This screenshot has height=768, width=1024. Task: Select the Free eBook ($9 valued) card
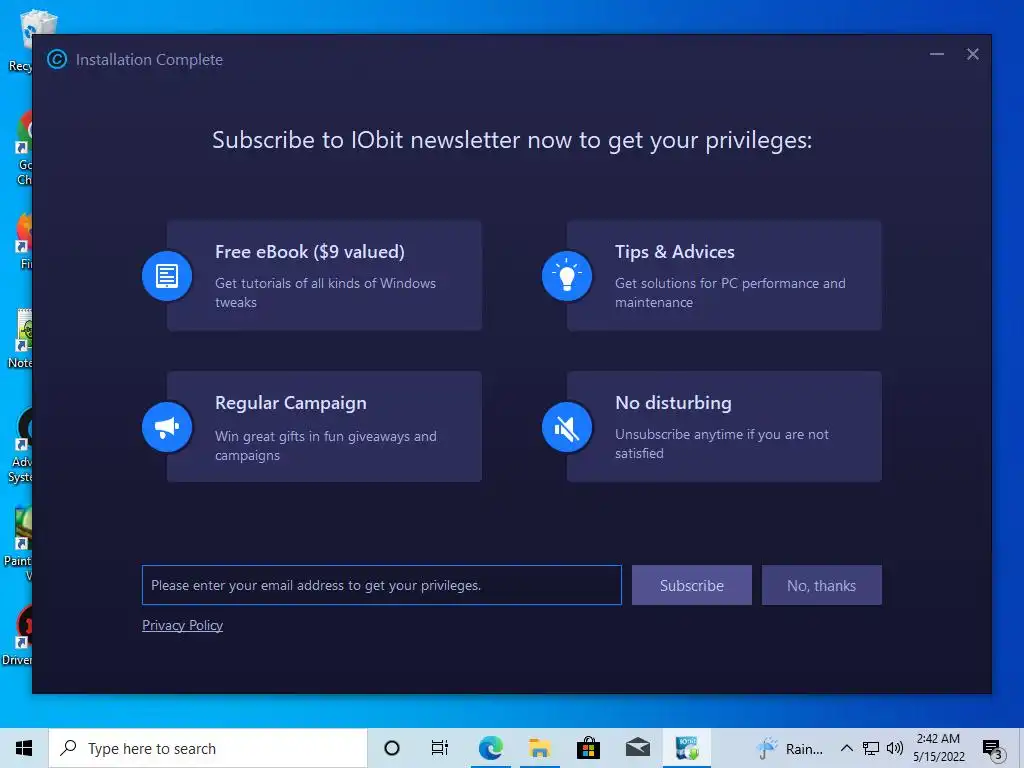click(x=324, y=276)
